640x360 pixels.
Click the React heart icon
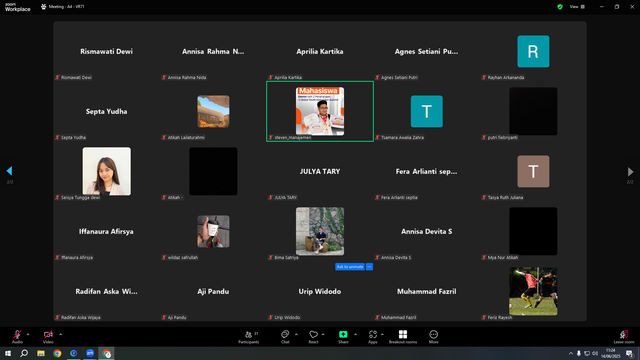pos(313,334)
